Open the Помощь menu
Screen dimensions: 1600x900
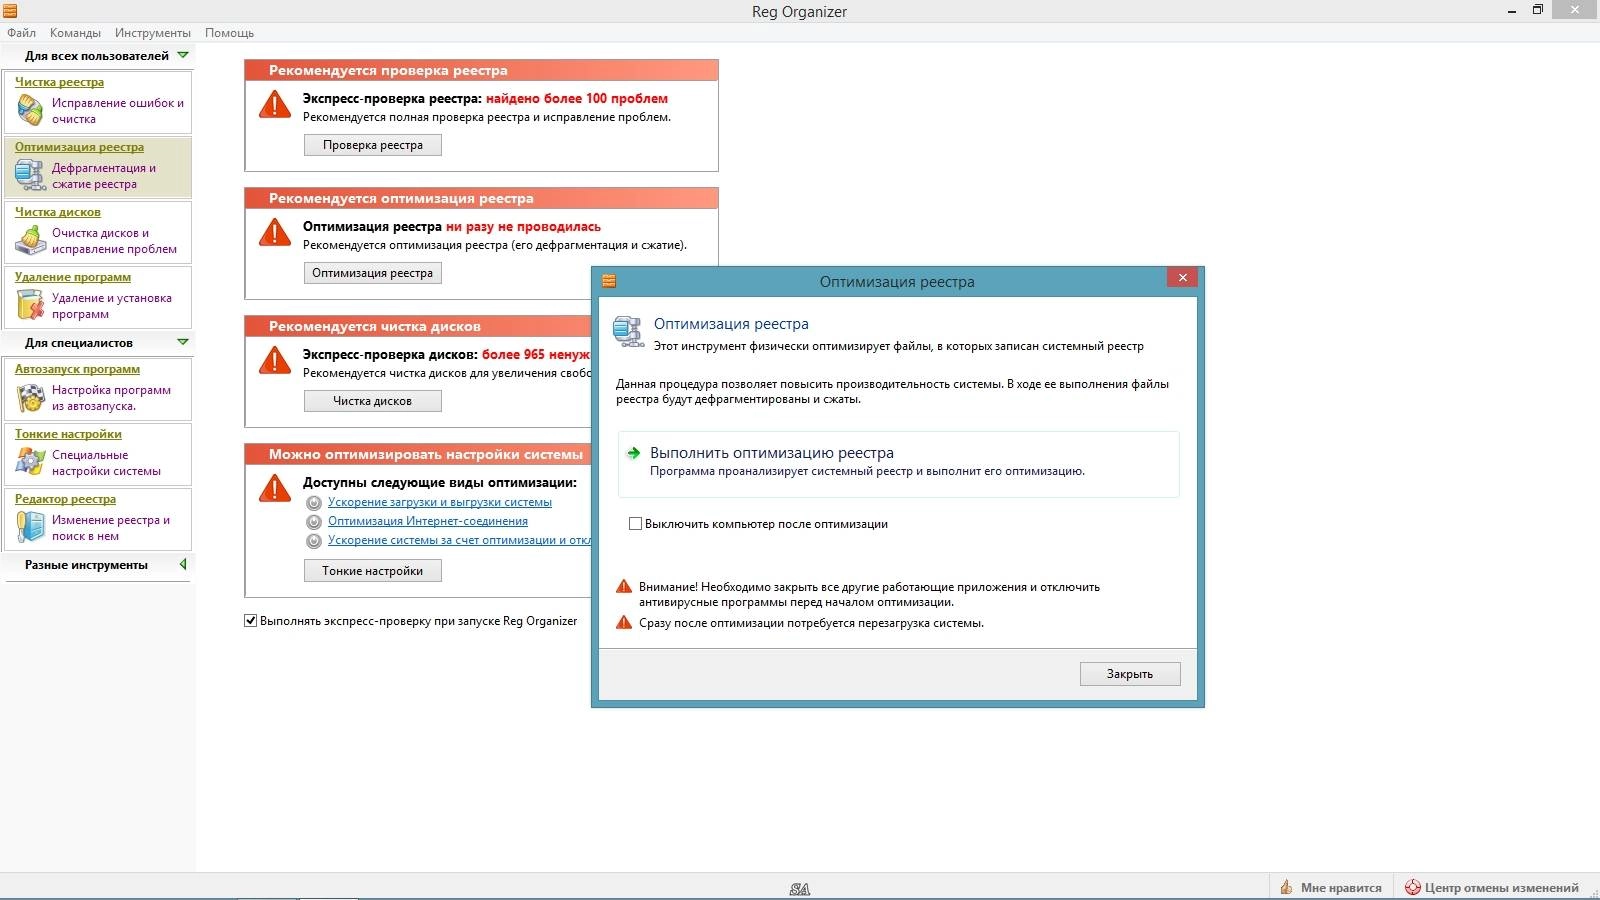[229, 33]
